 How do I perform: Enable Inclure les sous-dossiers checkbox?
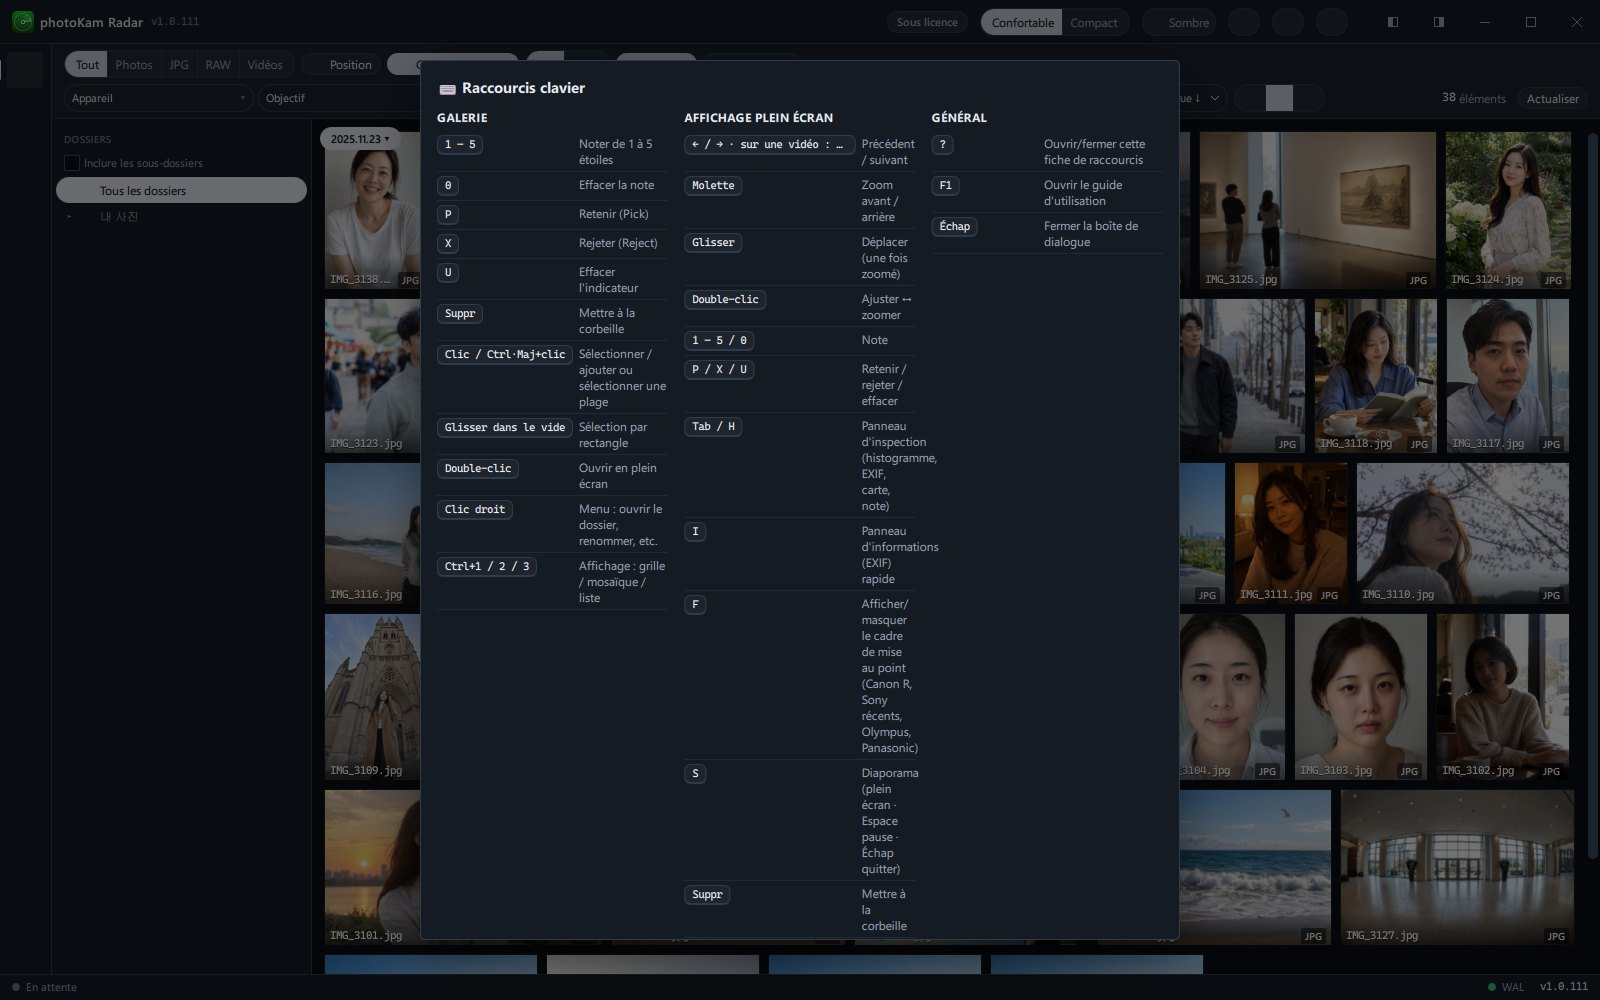(71, 163)
